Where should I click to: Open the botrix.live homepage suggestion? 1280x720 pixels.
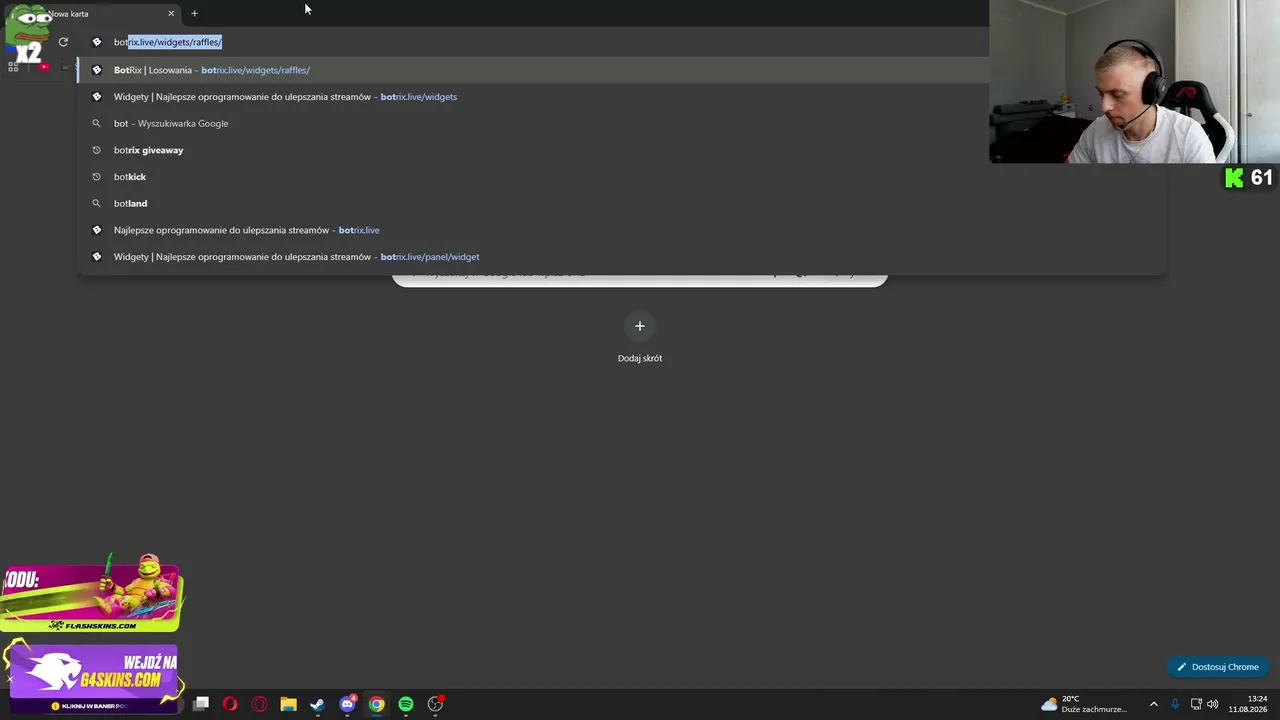[622, 230]
